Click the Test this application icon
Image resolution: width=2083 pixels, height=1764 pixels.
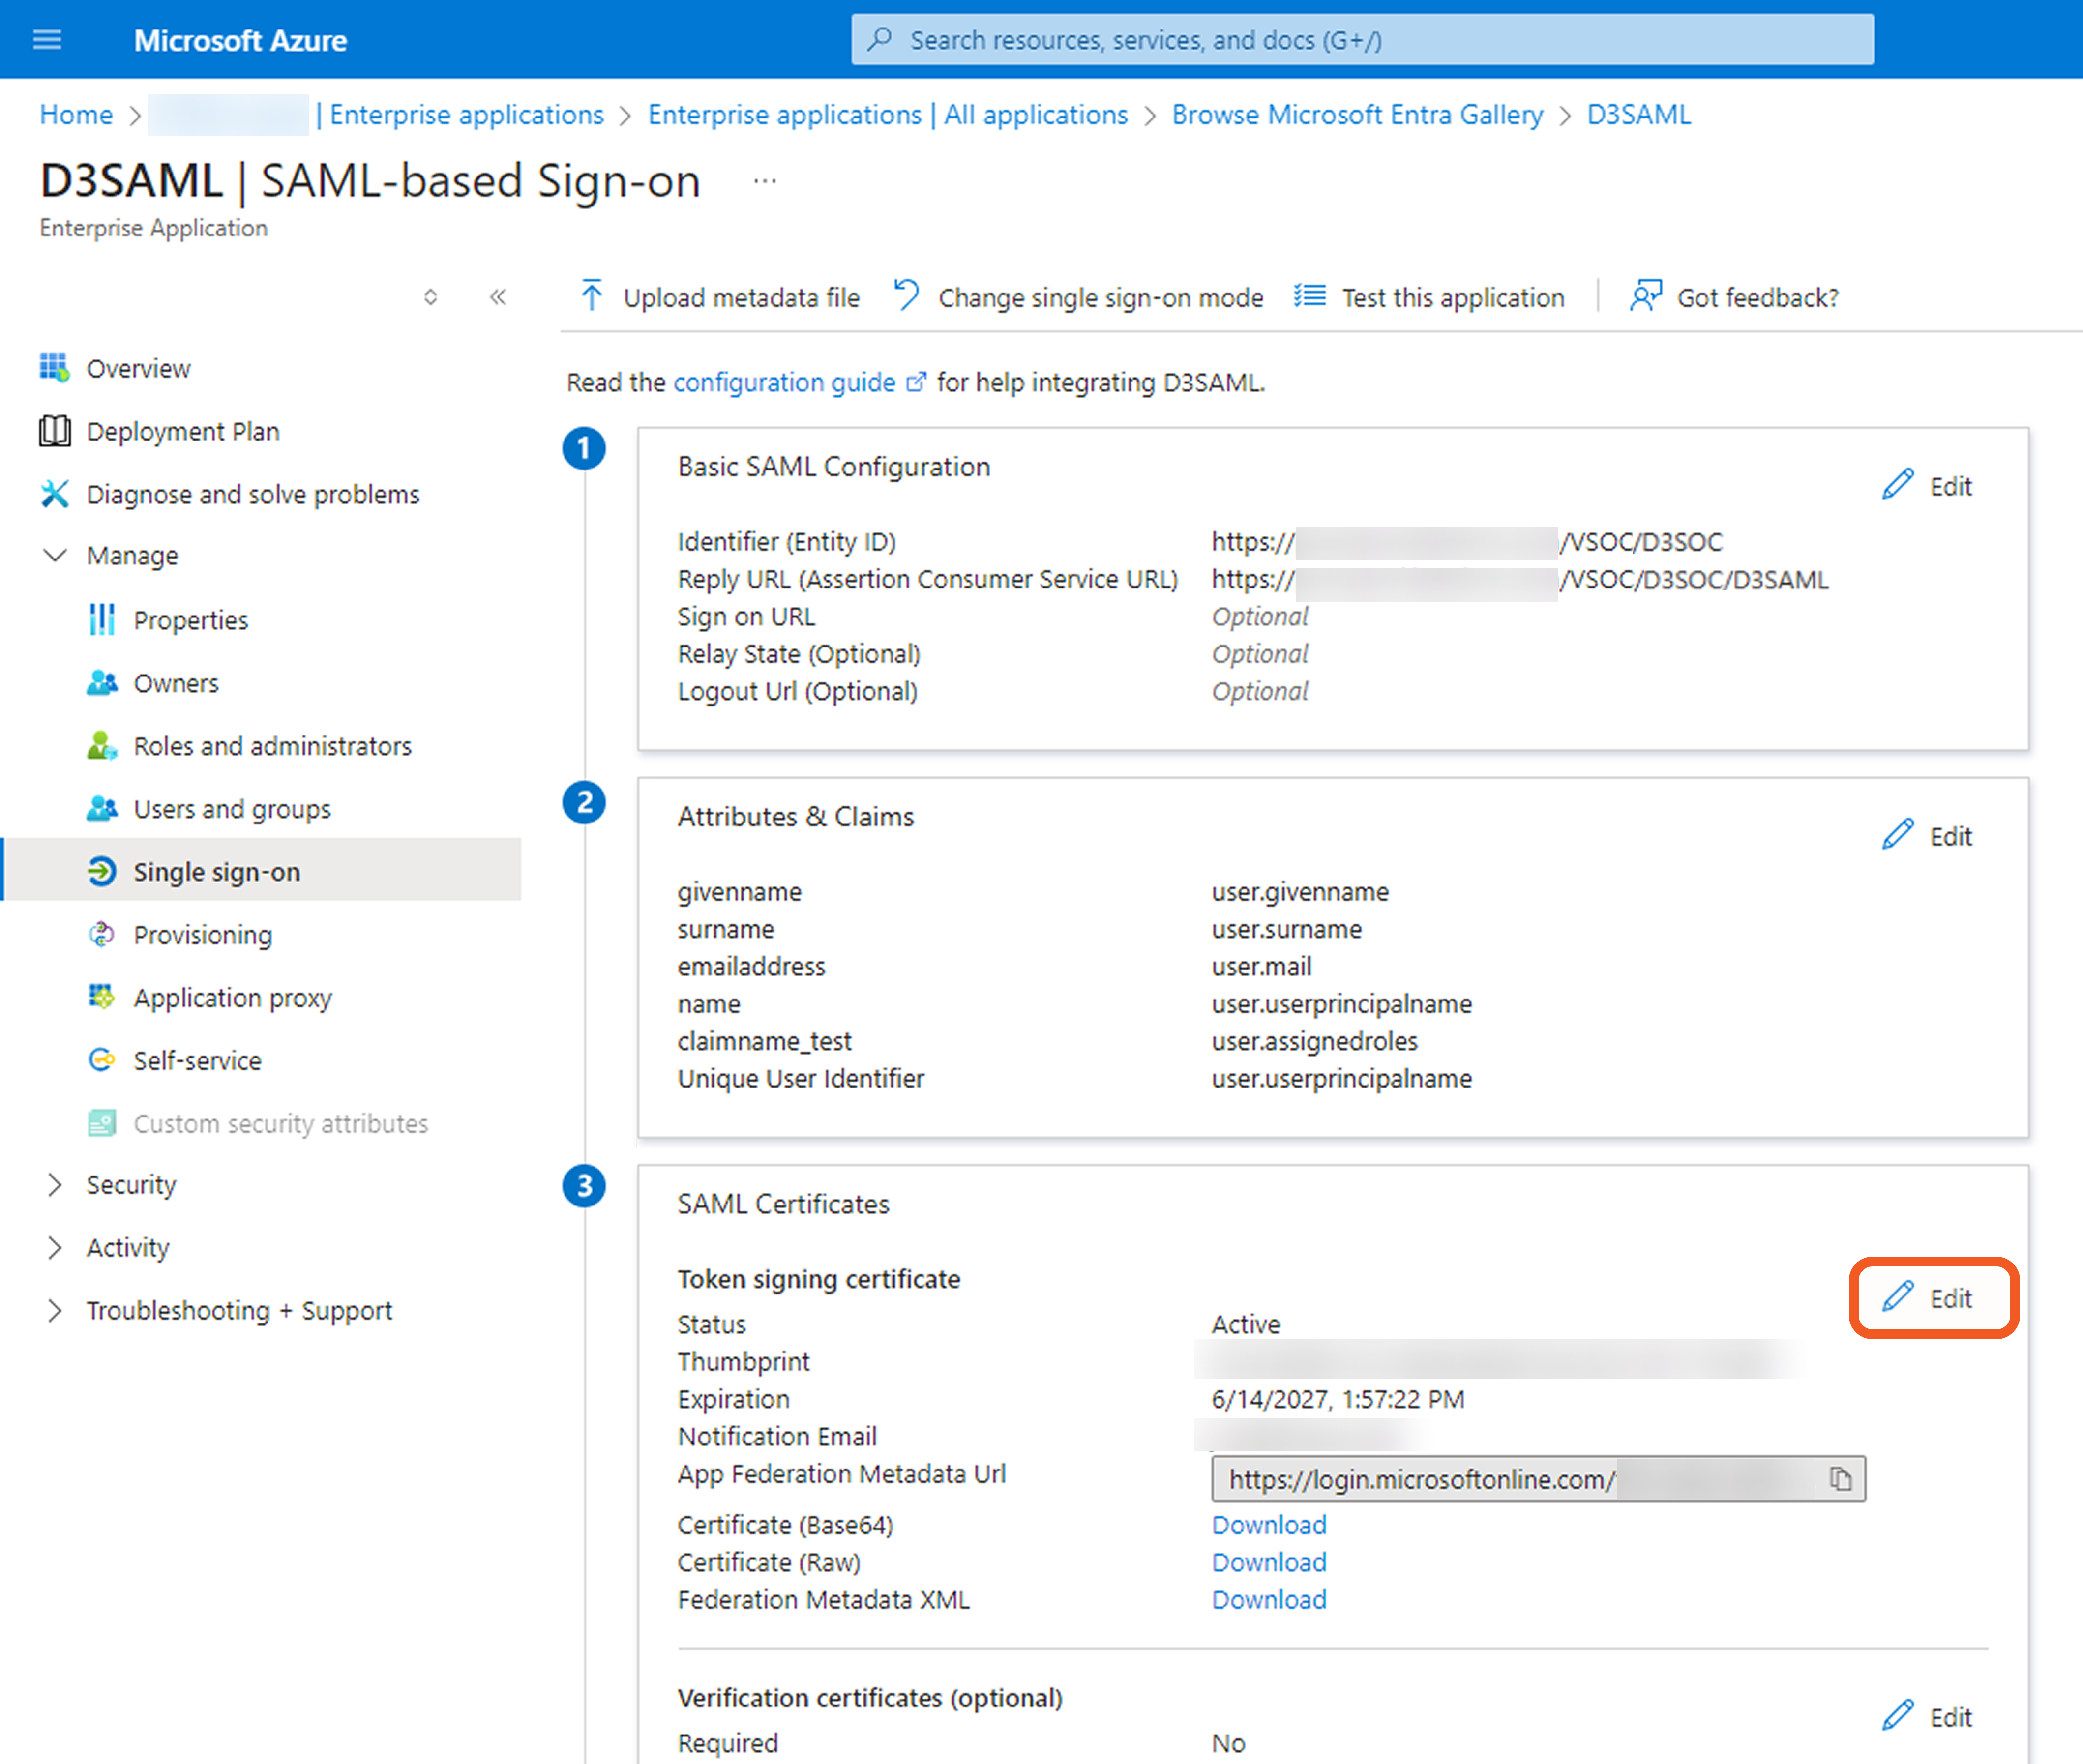[x=1310, y=296]
